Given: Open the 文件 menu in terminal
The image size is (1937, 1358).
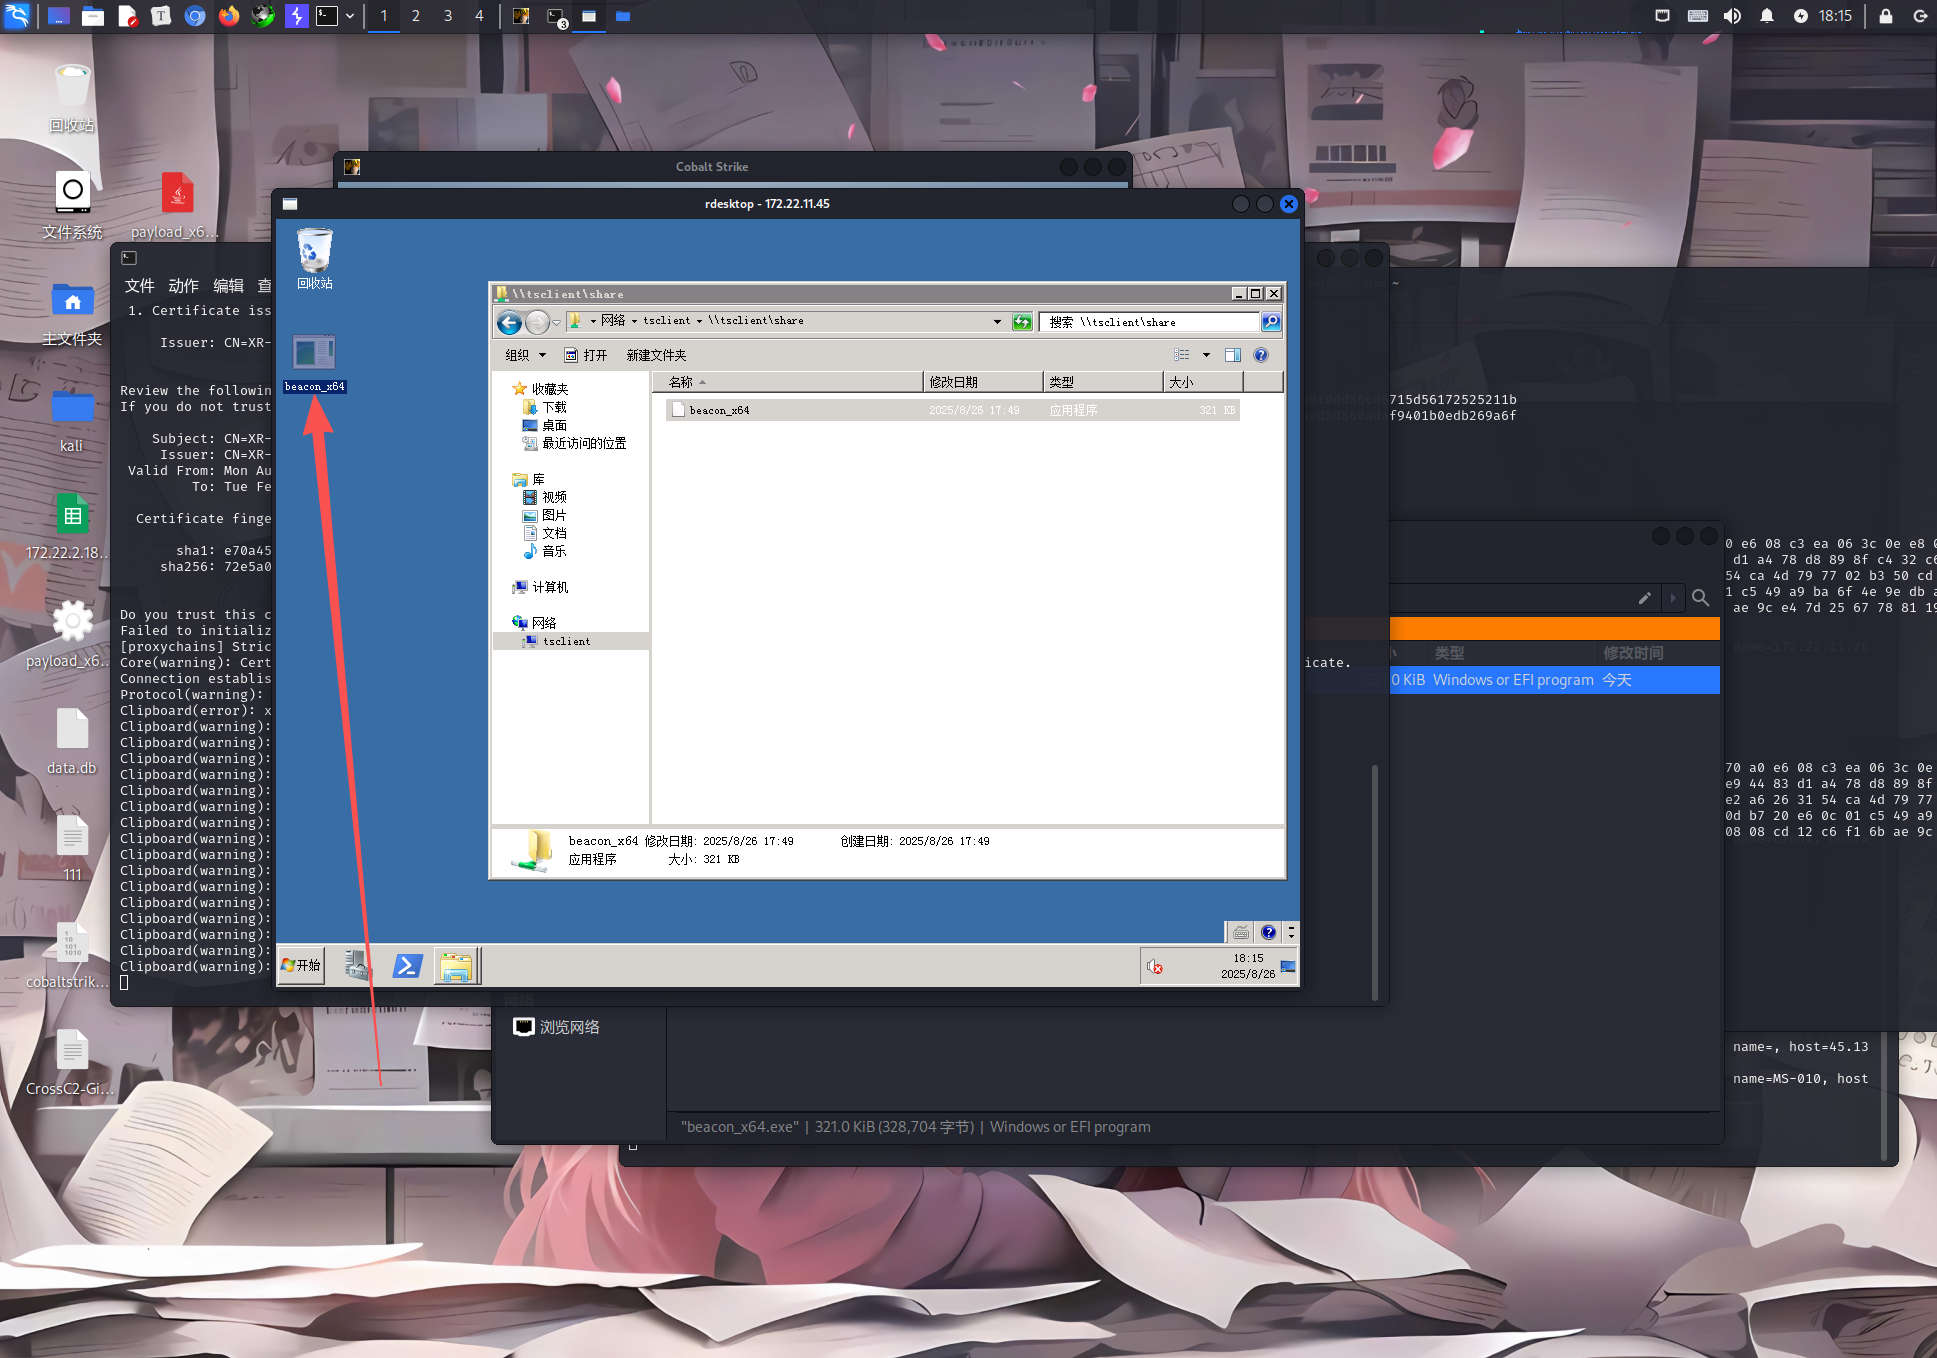Looking at the screenshot, I should point(139,286).
